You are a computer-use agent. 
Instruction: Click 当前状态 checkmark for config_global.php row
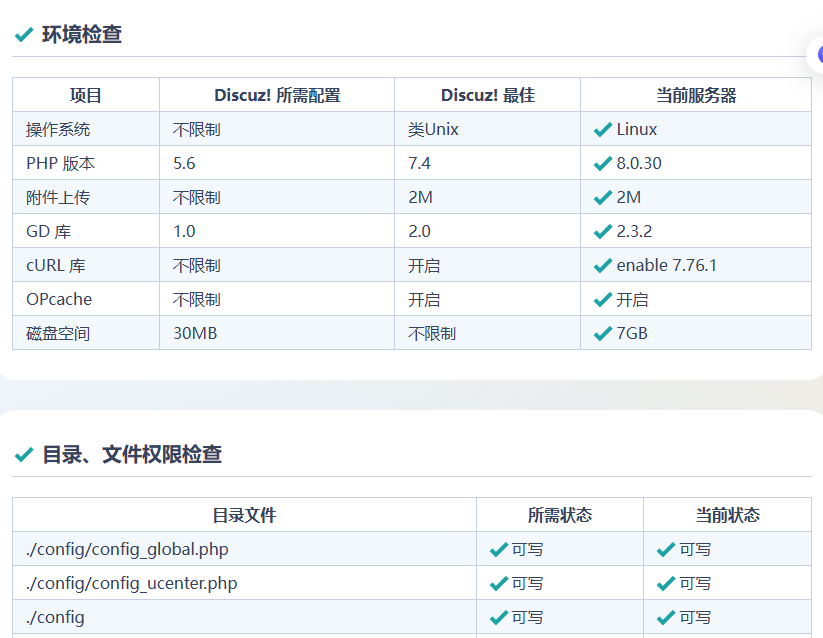[x=666, y=549]
